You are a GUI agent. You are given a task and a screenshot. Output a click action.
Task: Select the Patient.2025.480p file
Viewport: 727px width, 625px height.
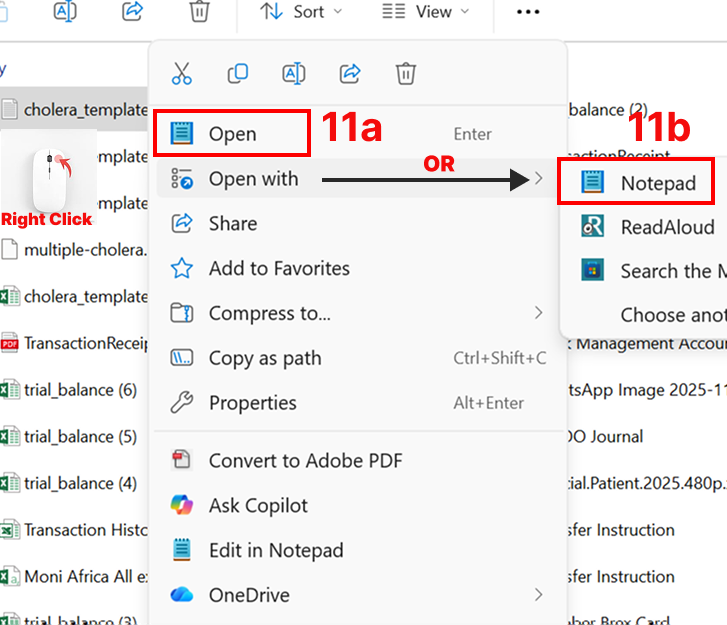point(647,483)
